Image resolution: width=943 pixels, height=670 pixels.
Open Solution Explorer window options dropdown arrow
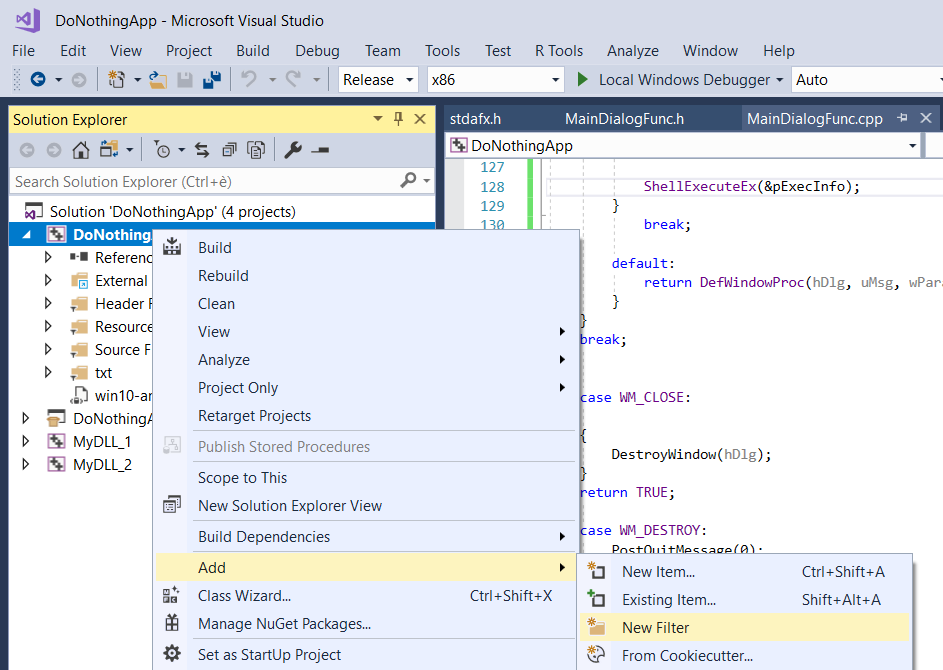click(378, 119)
